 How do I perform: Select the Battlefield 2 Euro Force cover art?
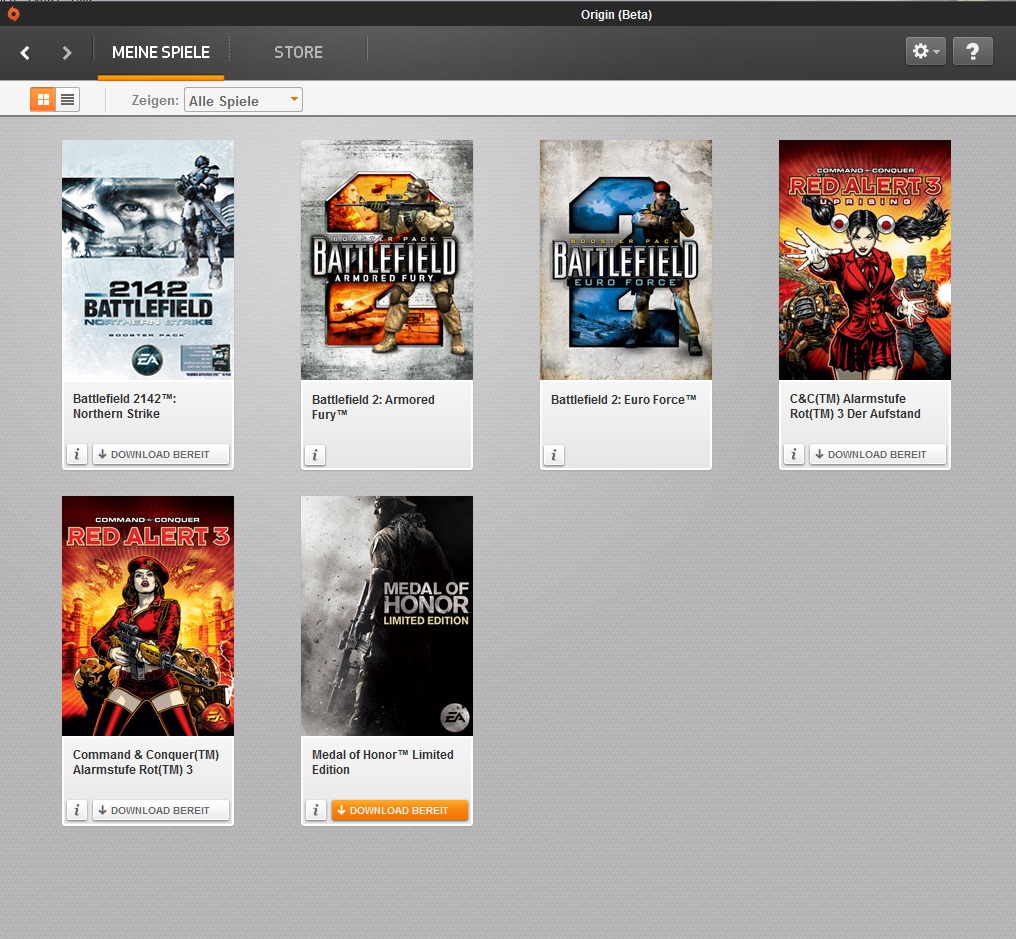pyautogui.click(x=626, y=260)
